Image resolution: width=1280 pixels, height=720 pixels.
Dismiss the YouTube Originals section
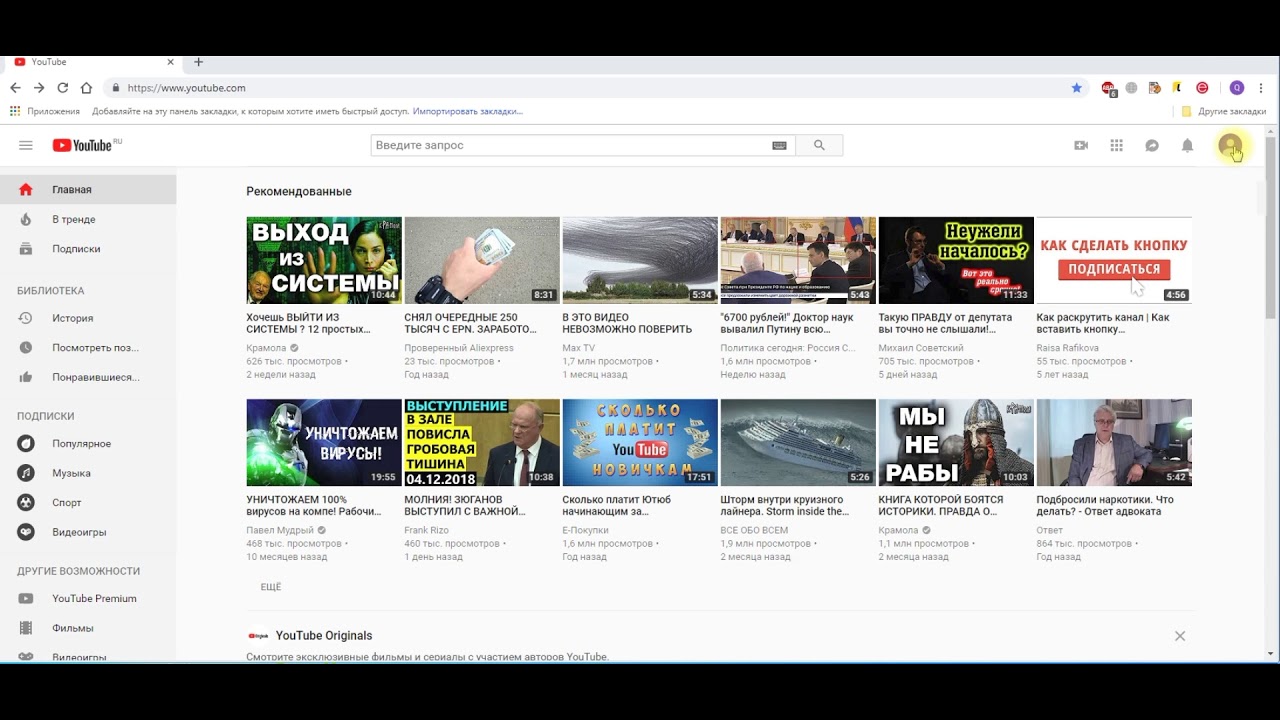pos(1180,636)
